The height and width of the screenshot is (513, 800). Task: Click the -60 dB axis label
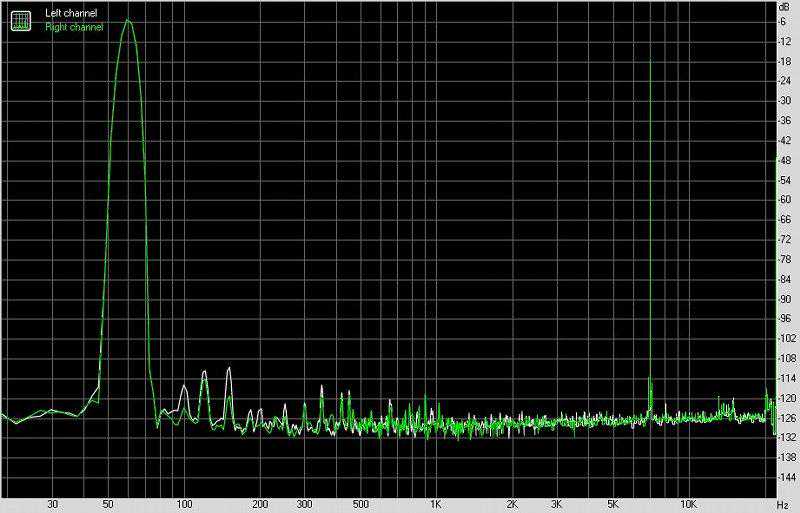783,200
